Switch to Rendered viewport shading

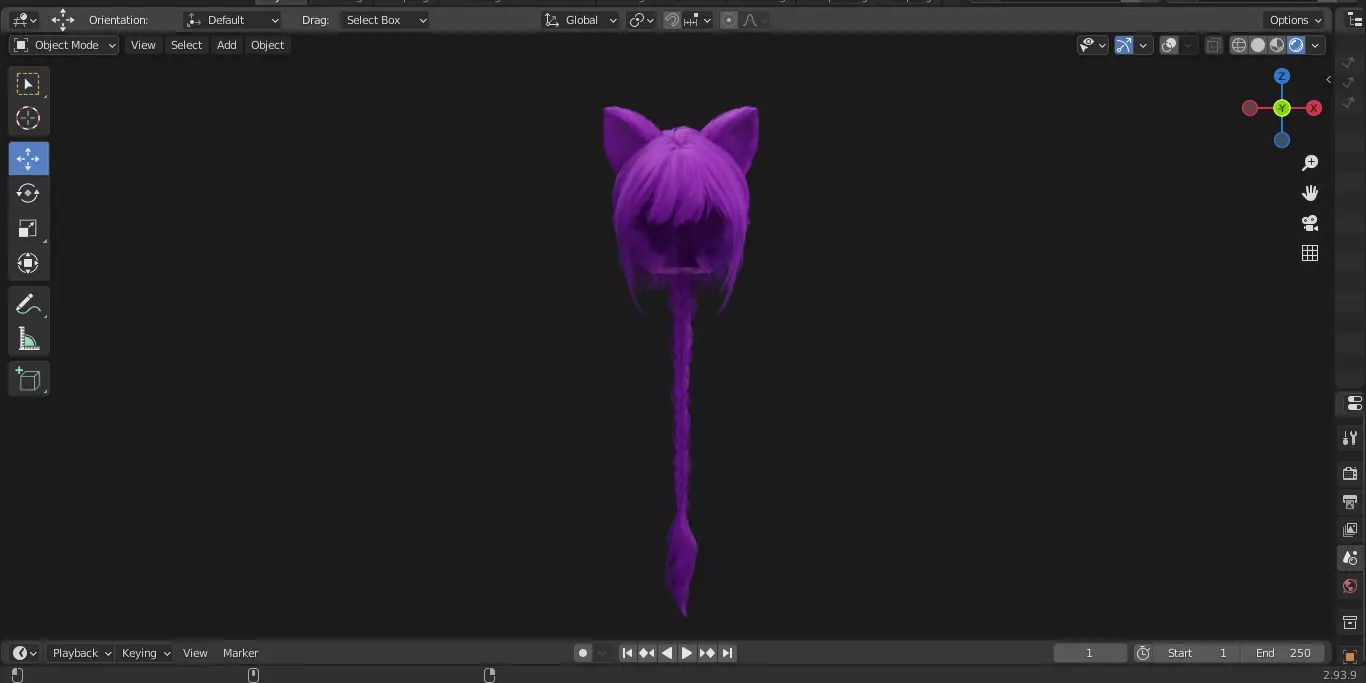pyautogui.click(x=1296, y=45)
